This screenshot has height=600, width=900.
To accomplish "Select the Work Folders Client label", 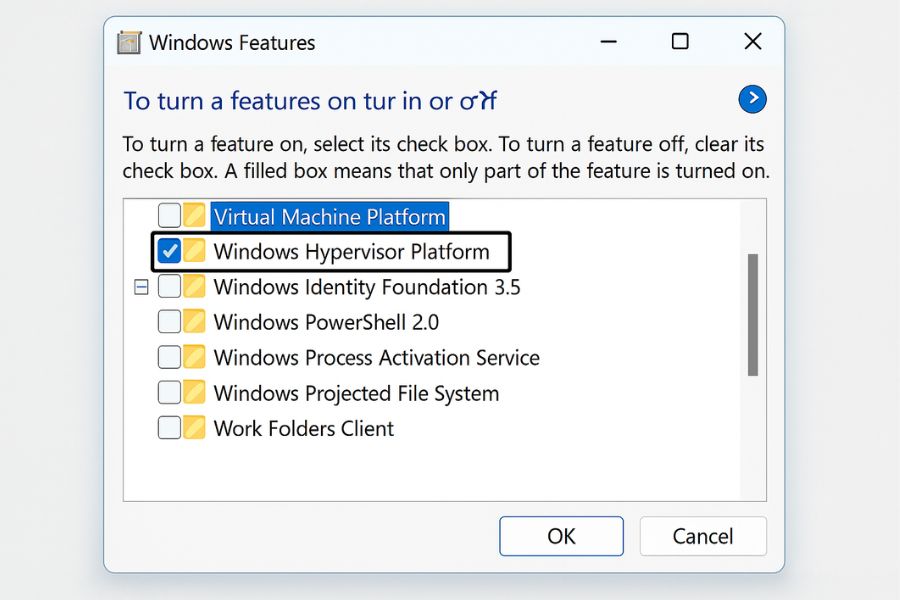I will coord(304,429).
